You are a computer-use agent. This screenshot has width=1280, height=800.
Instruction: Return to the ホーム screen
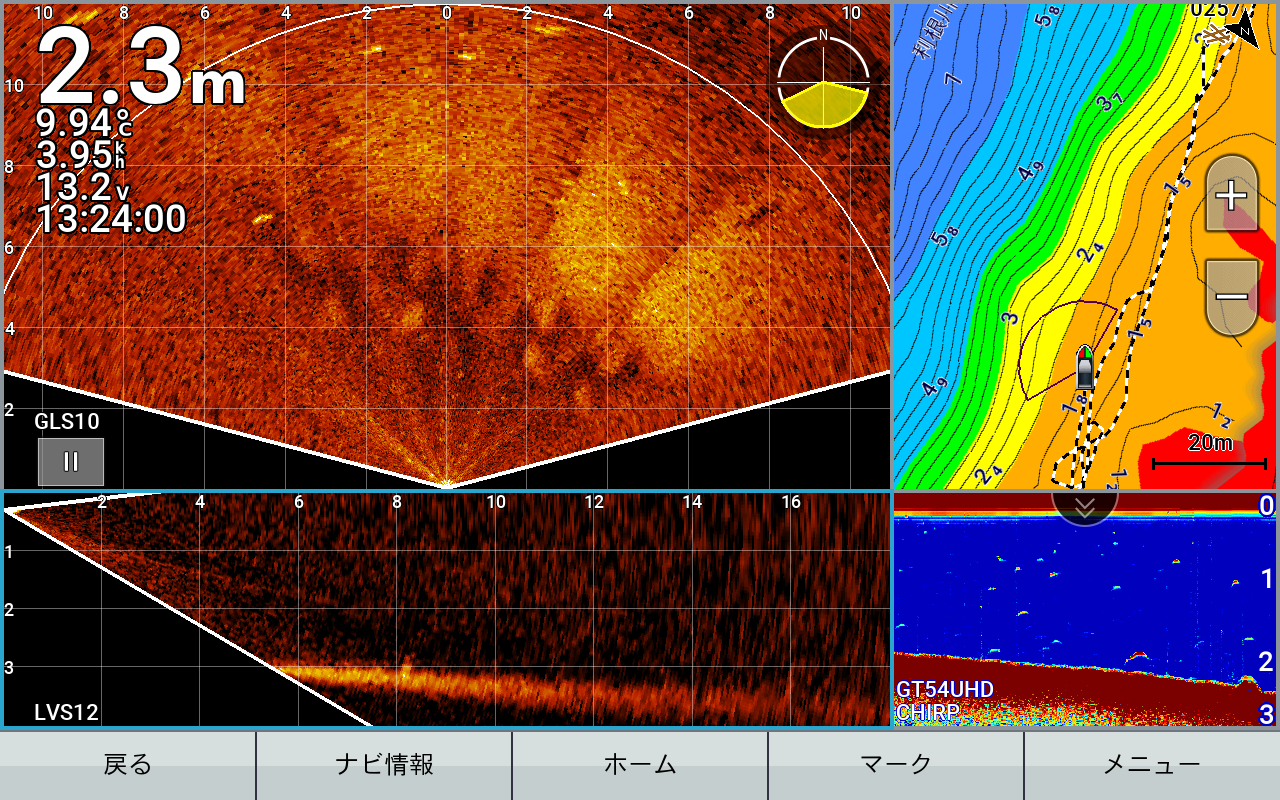pos(640,765)
